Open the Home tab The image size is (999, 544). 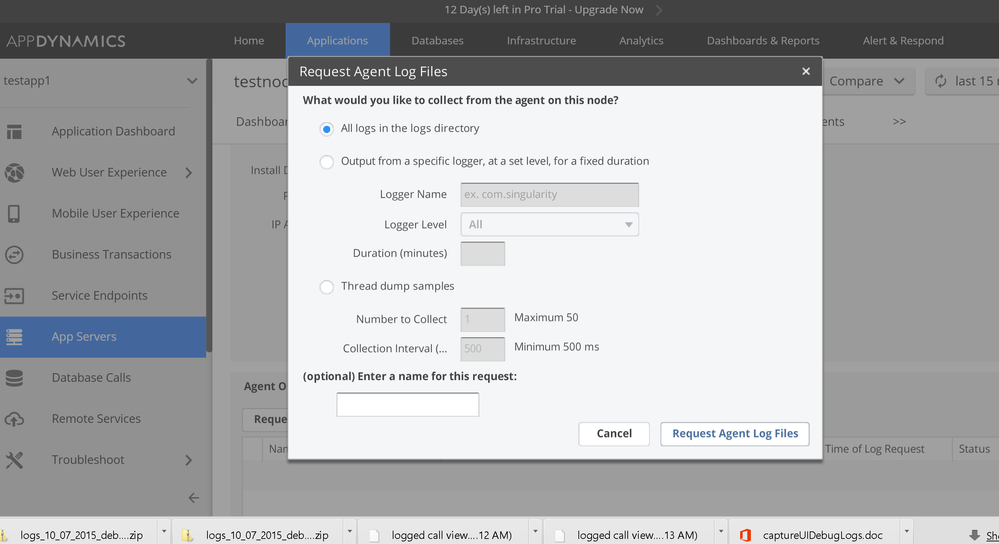tap(248, 41)
